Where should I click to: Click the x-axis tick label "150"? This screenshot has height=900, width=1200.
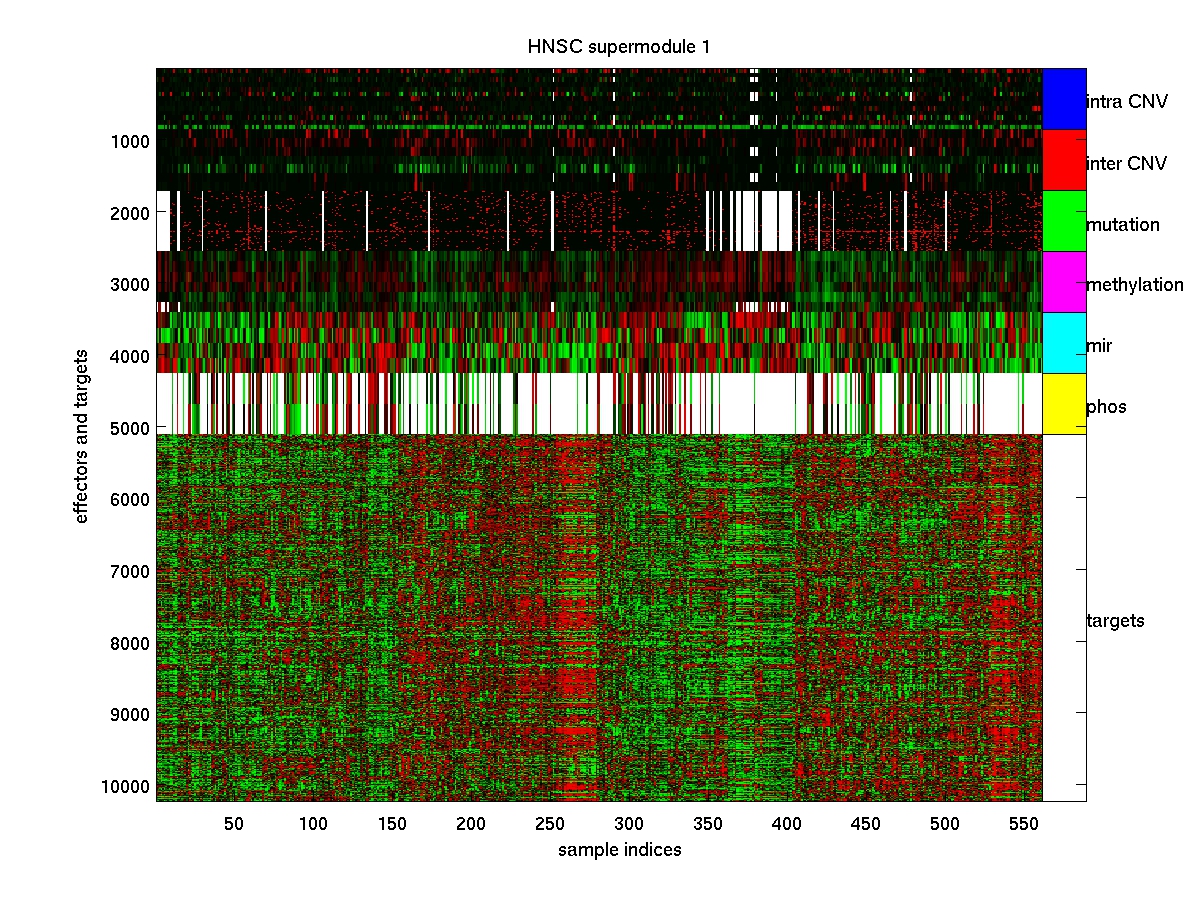point(392,823)
